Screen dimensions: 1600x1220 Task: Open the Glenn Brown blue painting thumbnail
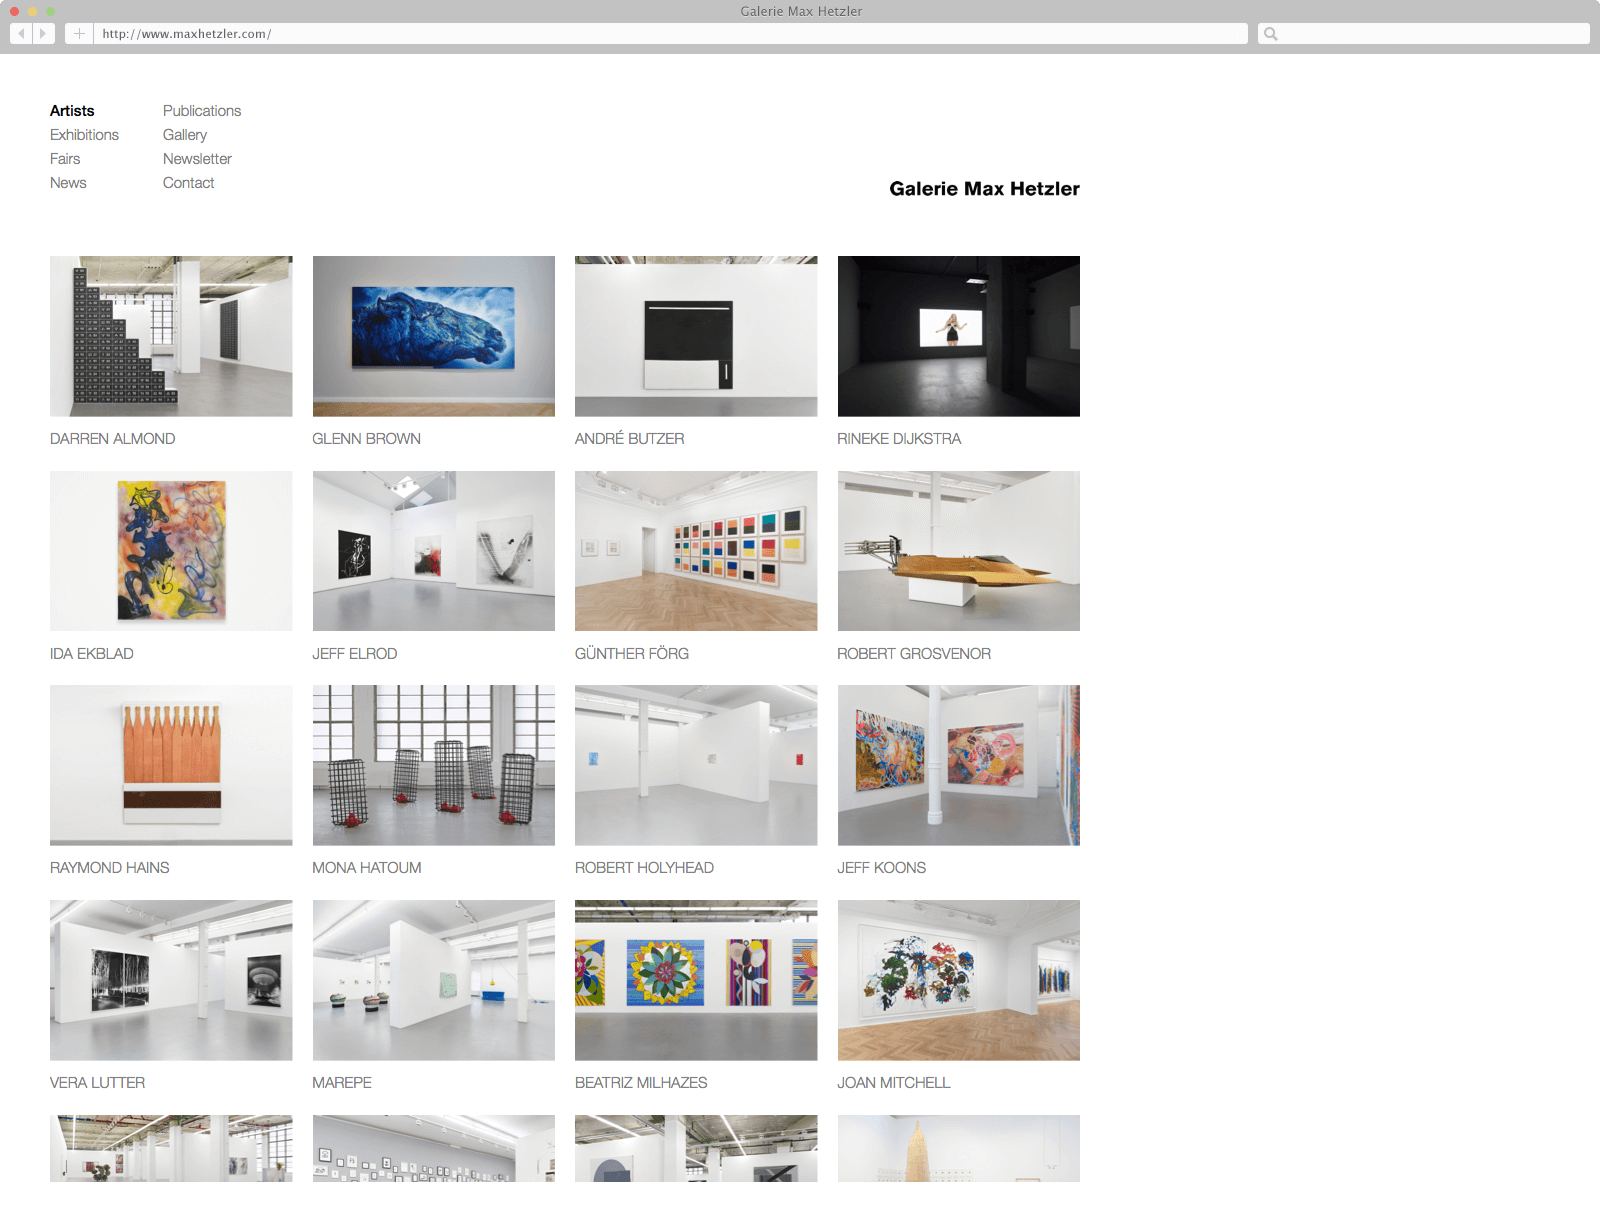pos(434,336)
